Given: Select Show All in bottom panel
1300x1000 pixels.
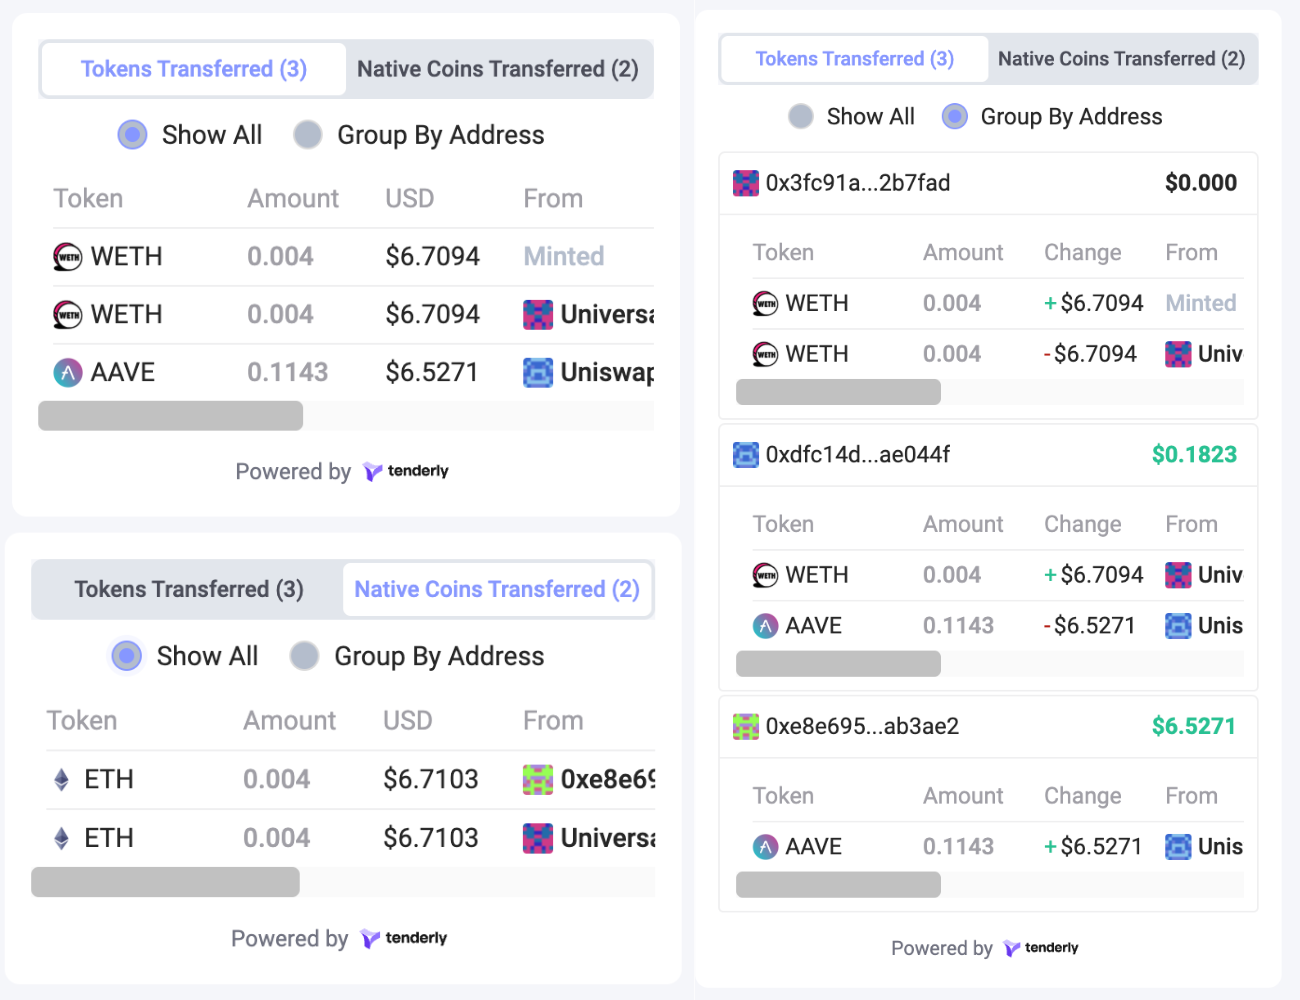Looking at the screenshot, I should pyautogui.click(x=127, y=655).
